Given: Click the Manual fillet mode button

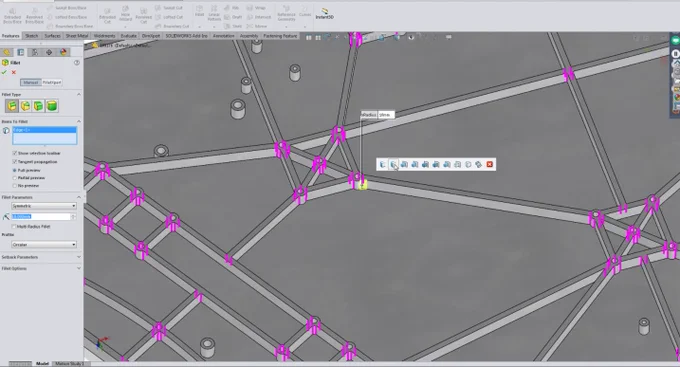Looking at the screenshot, I should tap(31, 82).
